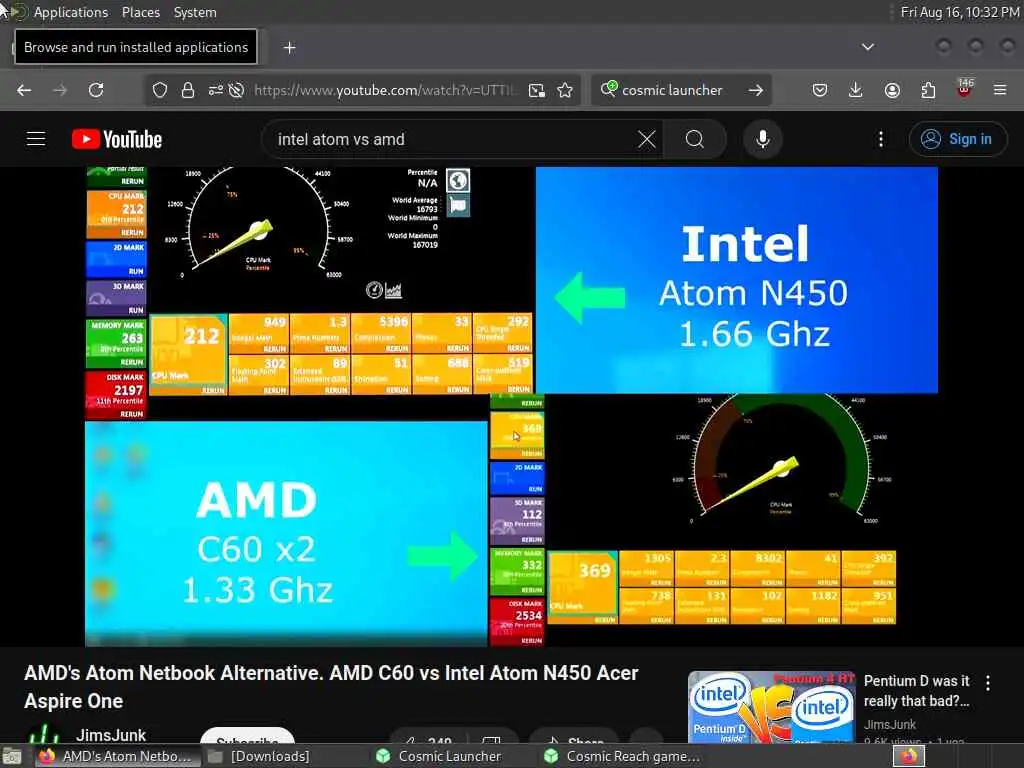Switch to Cosmic Reach game taskbar window
This screenshot has width=1024, height=768.
623,756
